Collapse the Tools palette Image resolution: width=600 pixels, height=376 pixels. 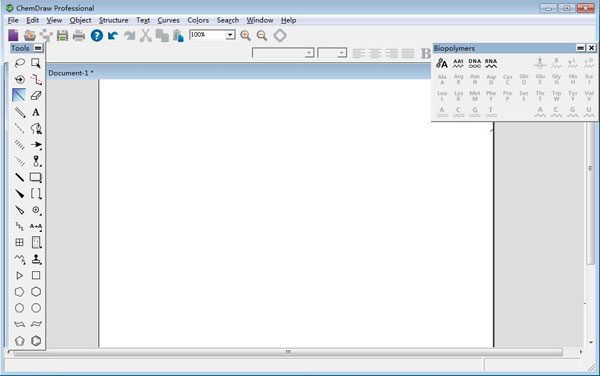coord(38,48)
